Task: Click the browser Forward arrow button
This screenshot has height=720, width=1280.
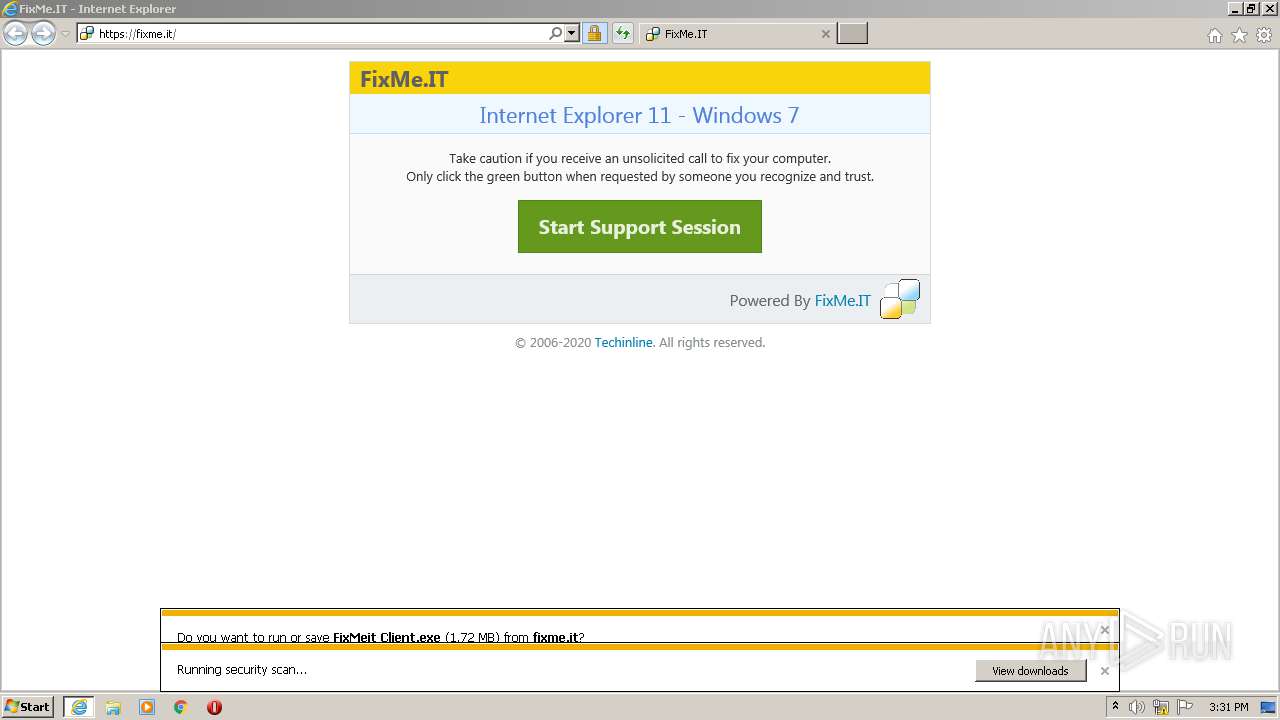Action: 43,34
